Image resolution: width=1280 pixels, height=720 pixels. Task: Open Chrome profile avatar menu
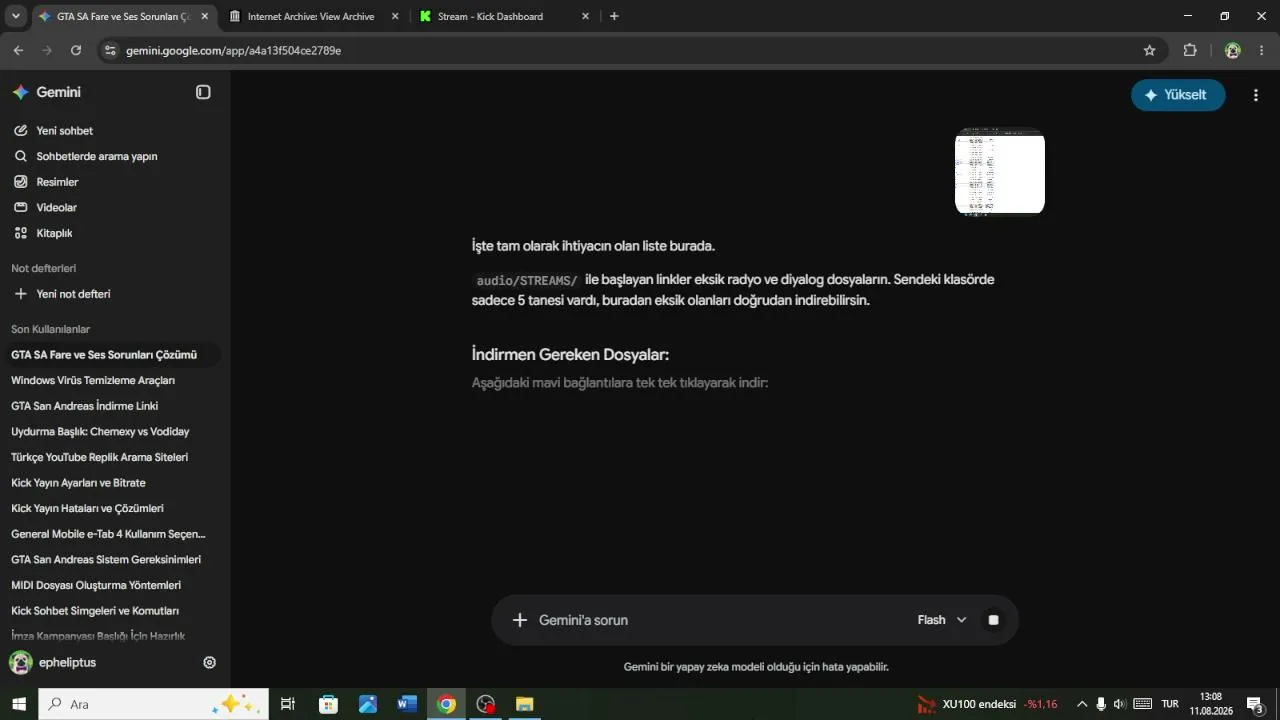(x=1232, y=50)
